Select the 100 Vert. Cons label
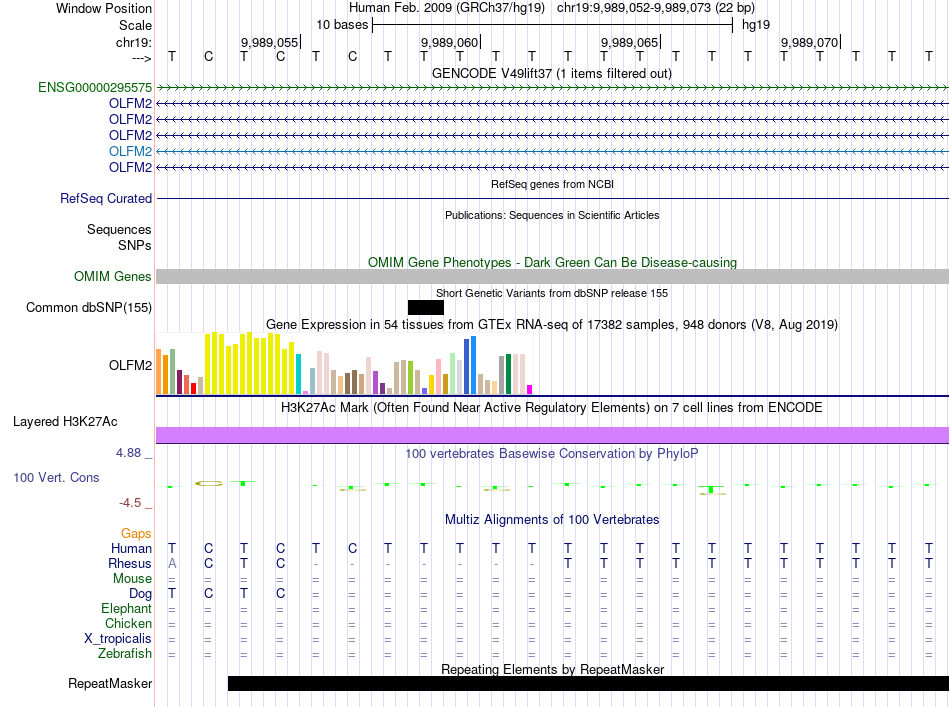Image resolution: width=950 pixels, height=707 pixels. point(56,478)
